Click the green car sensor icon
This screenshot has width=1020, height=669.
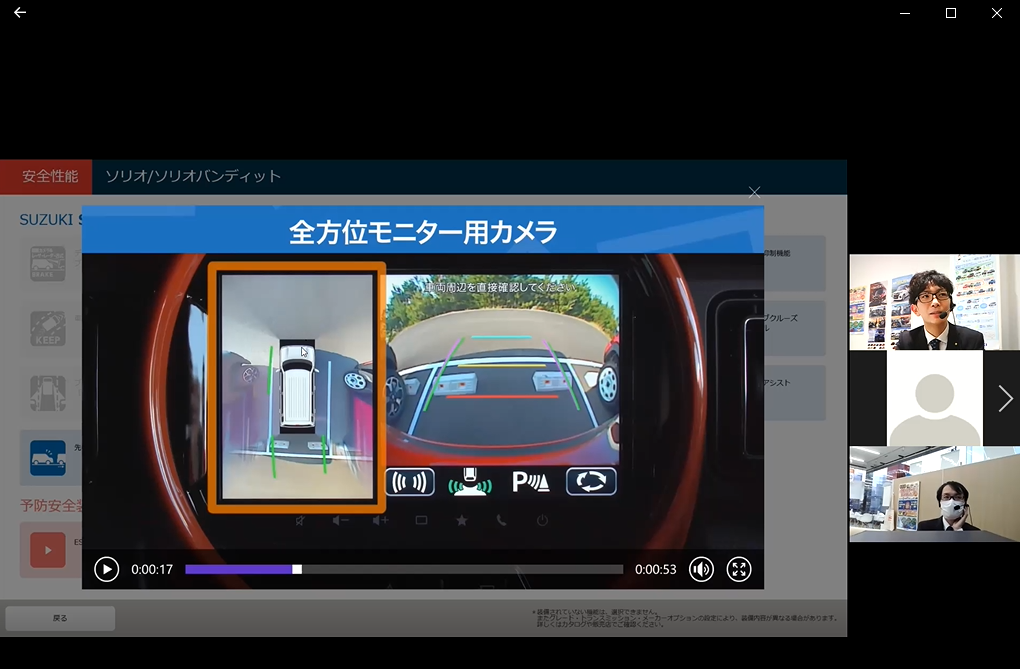click(x=470, y=482)
